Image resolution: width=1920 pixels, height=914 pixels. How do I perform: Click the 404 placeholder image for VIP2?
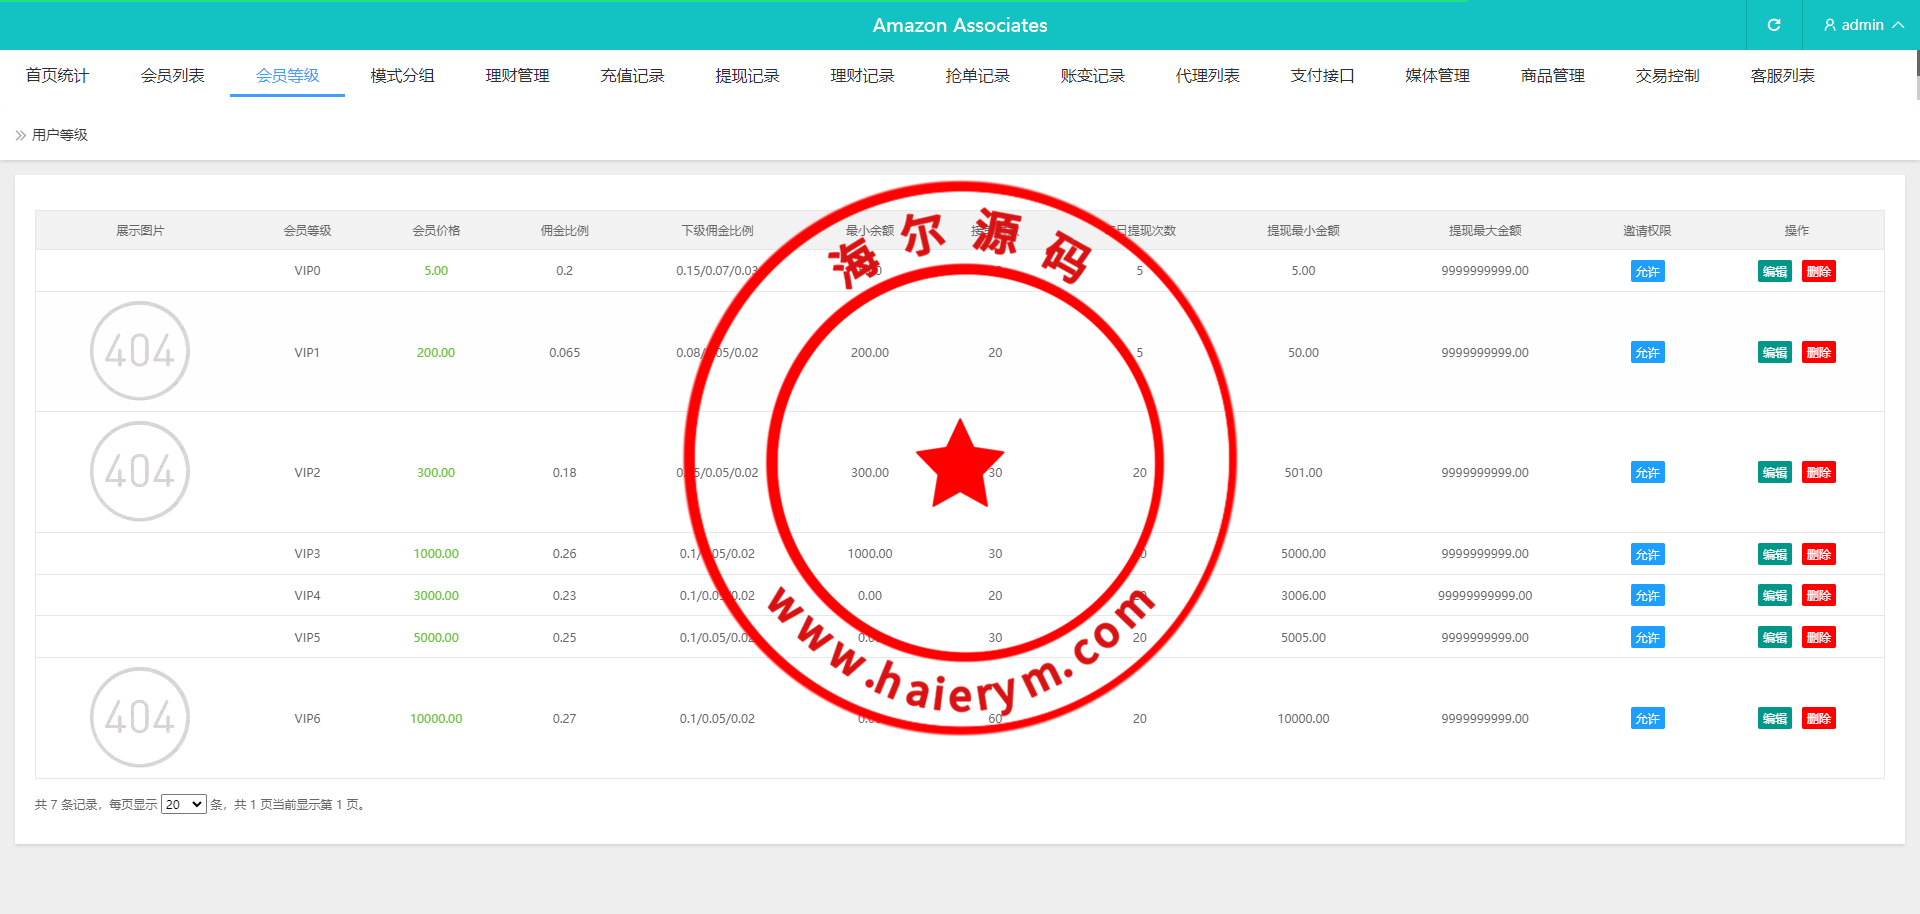(140, 471)
